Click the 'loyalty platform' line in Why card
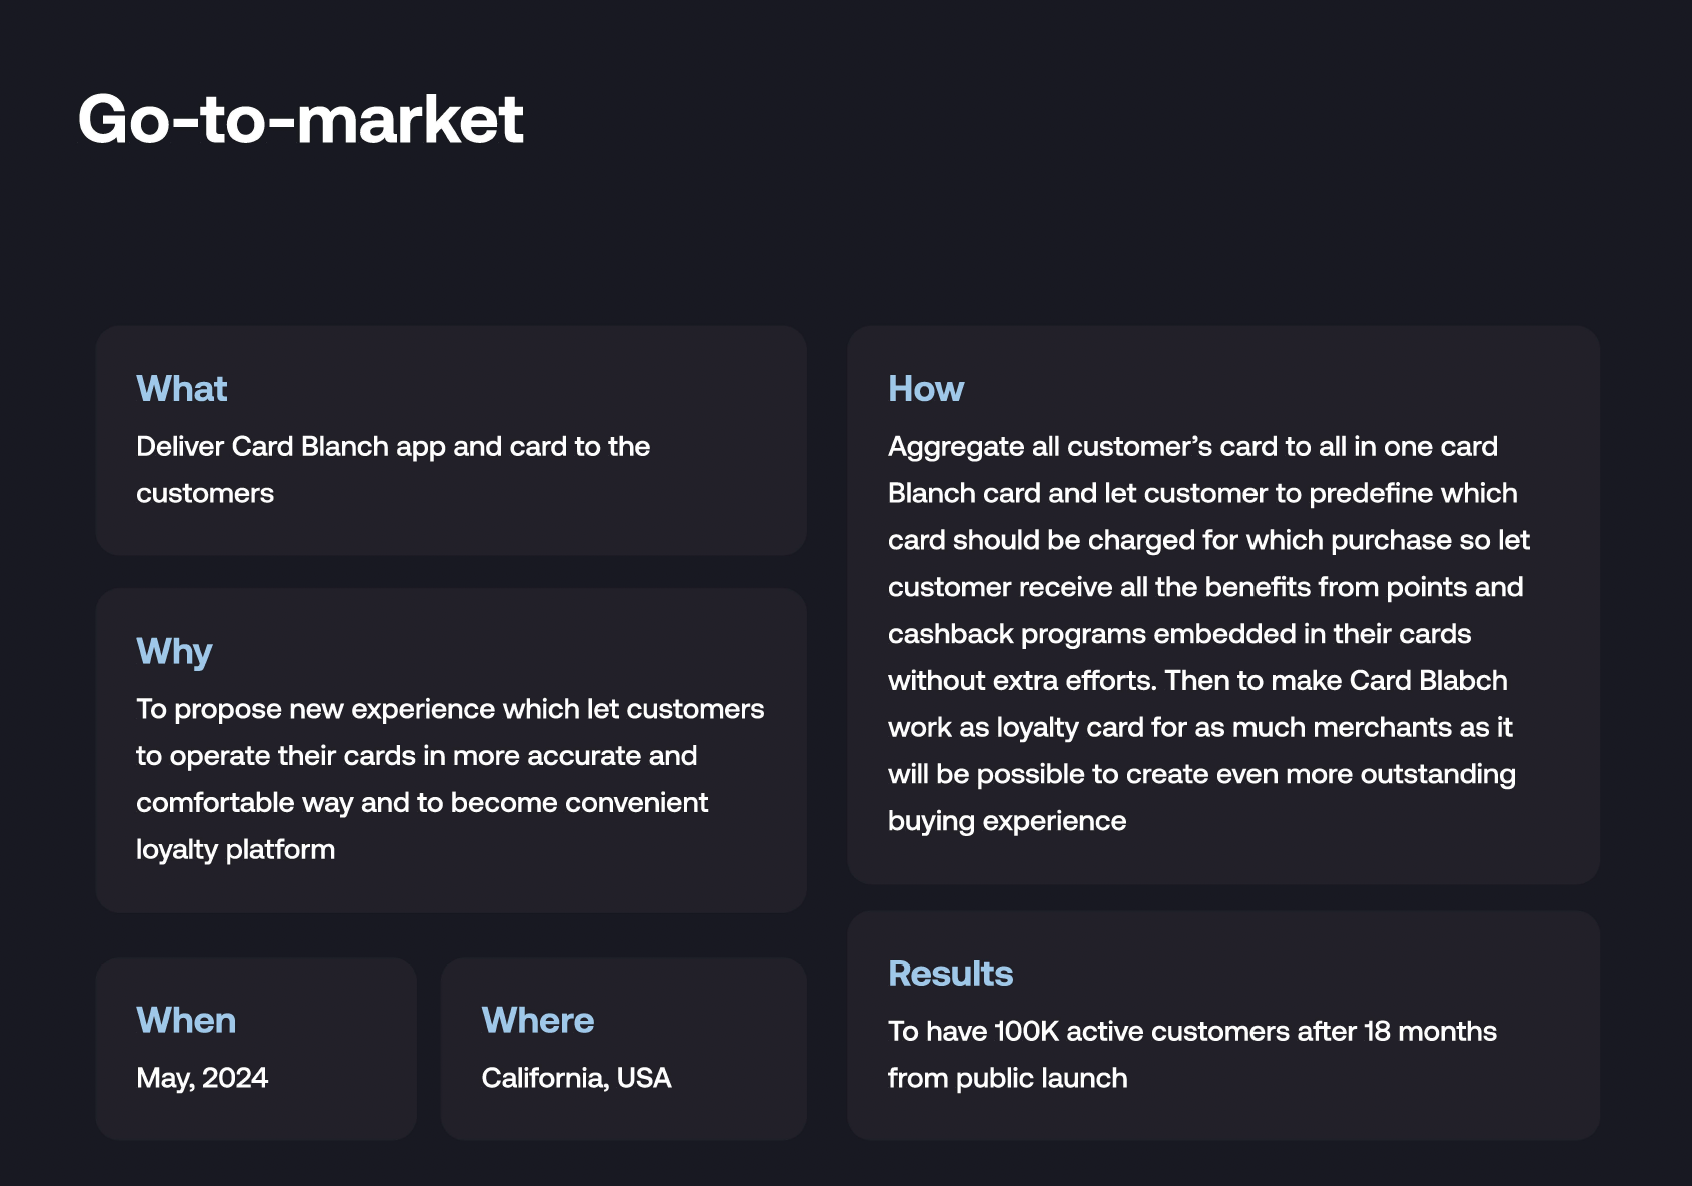The image size is (1692, 1186). click(236, 850)
